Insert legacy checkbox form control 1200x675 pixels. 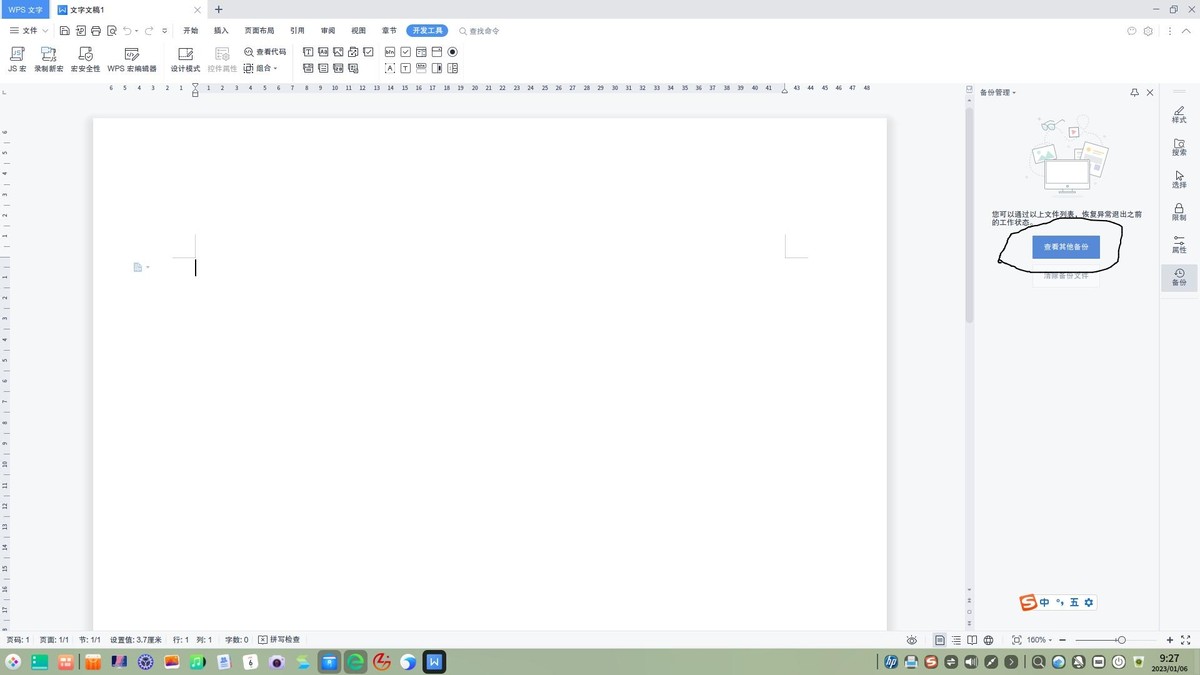tap(405, 51)
